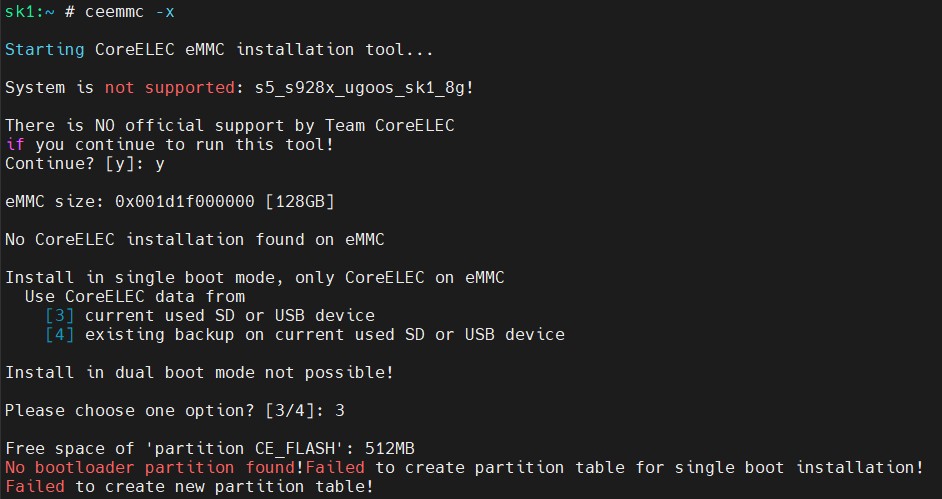
Task: Click the 'Continue? [y]: y' prompt line
Action: 85,163
